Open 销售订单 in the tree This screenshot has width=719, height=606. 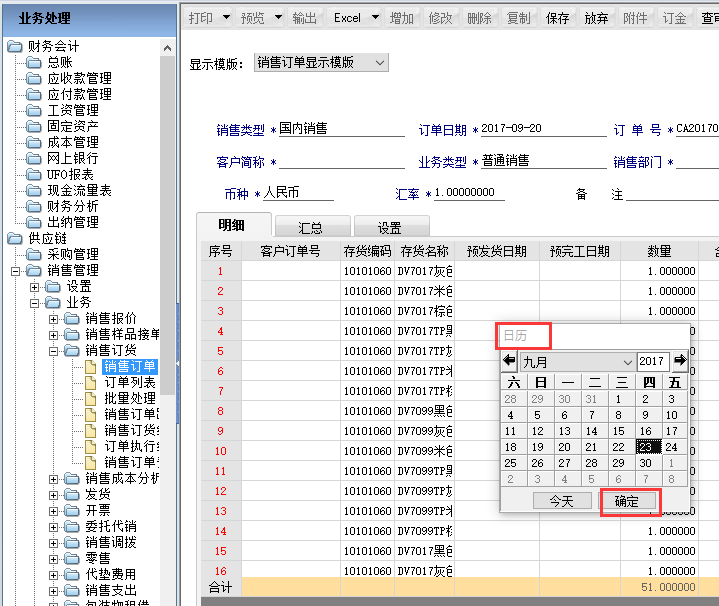[130, 366]
